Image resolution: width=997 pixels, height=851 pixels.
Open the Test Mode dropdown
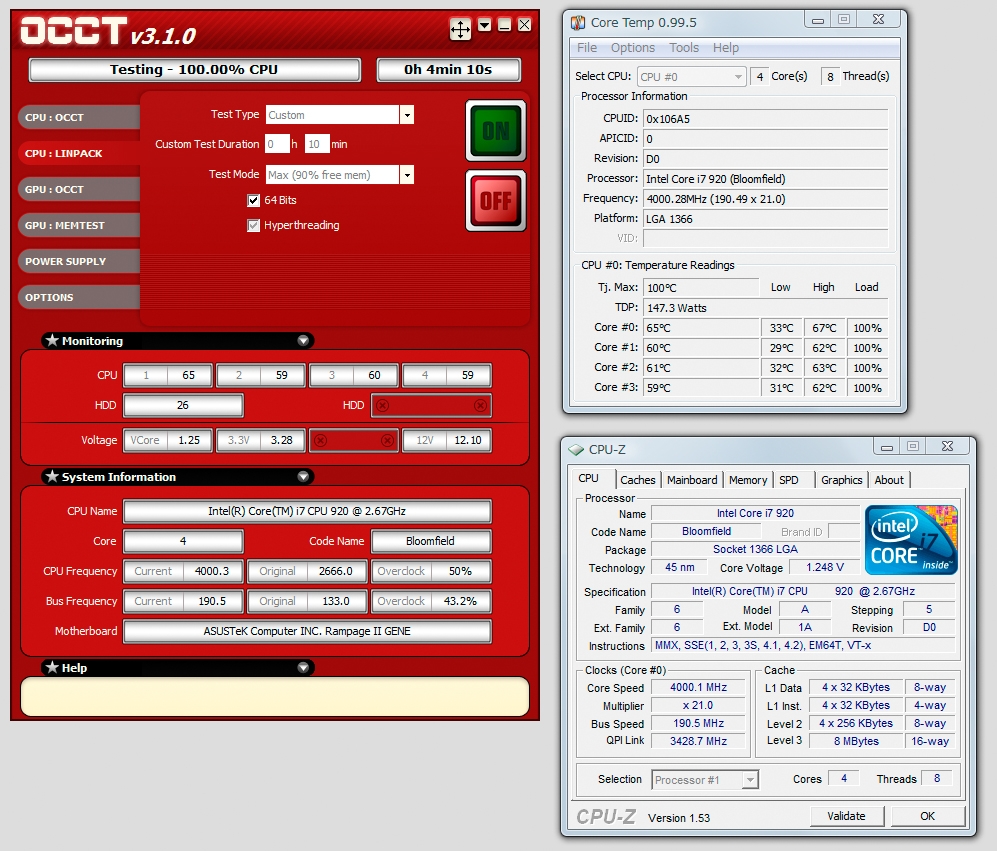(407, 174)
